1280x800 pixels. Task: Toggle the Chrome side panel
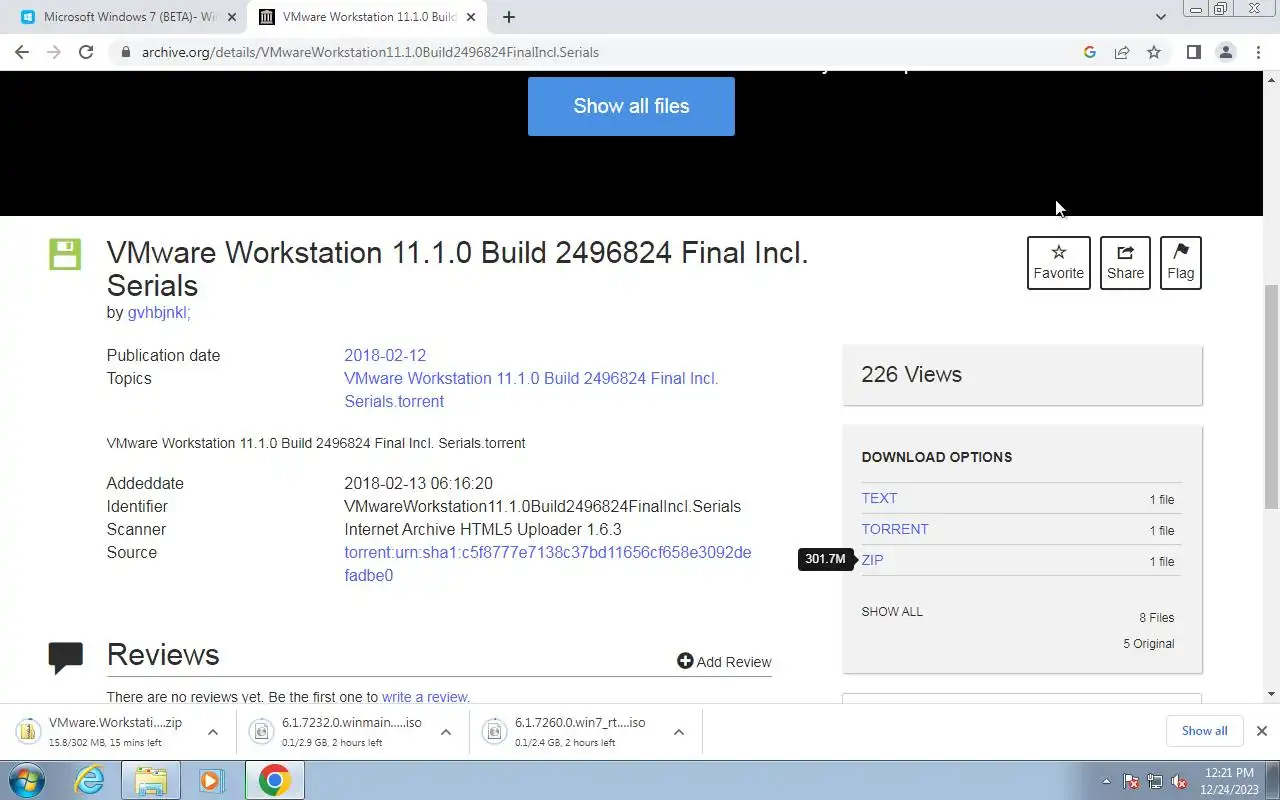[1193, 52]
